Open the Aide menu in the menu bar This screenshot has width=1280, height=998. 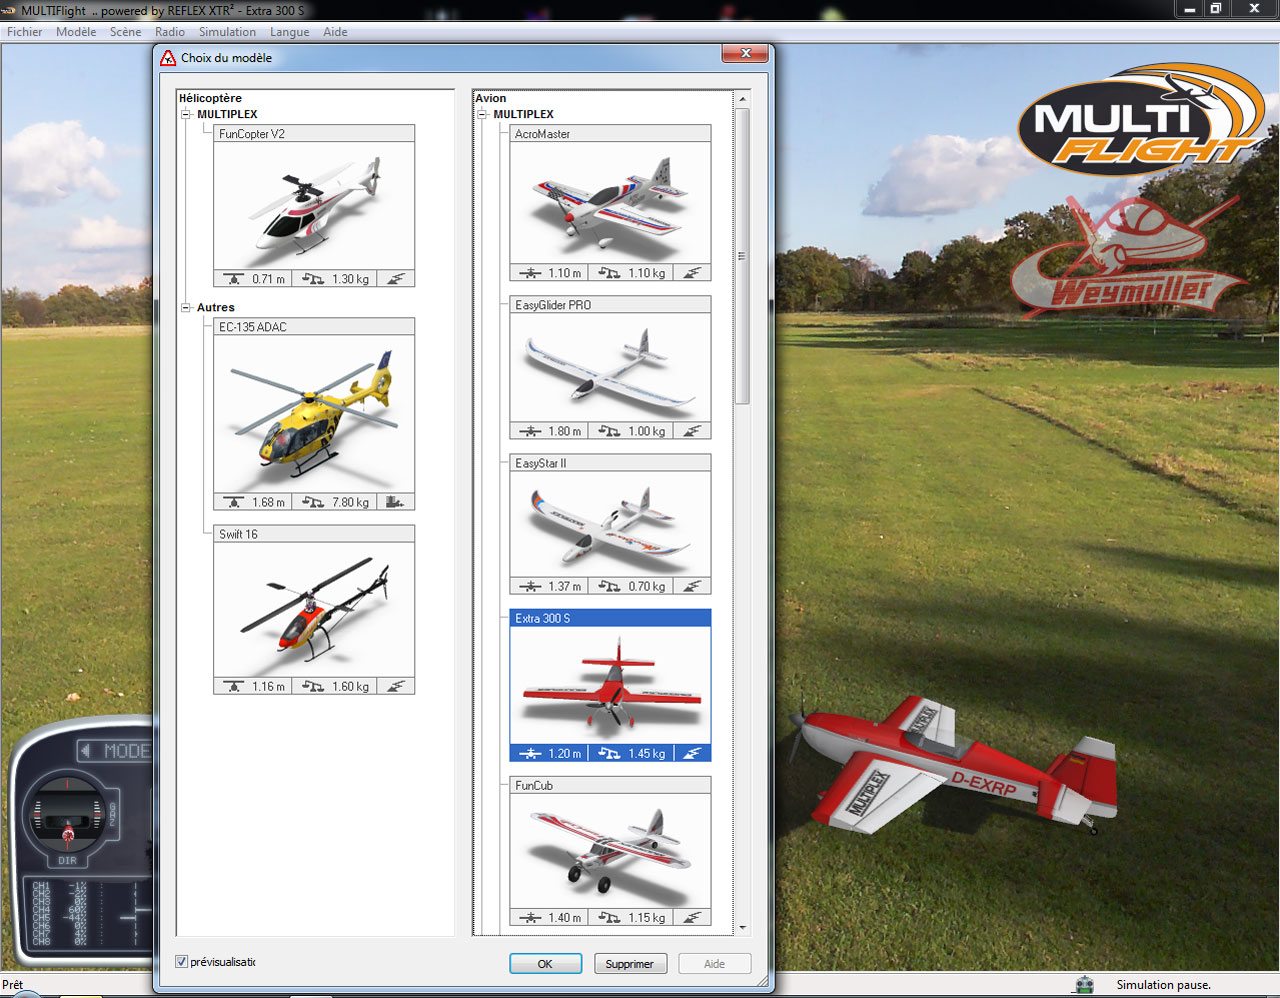pyautogui.click(x=335, y=32)
